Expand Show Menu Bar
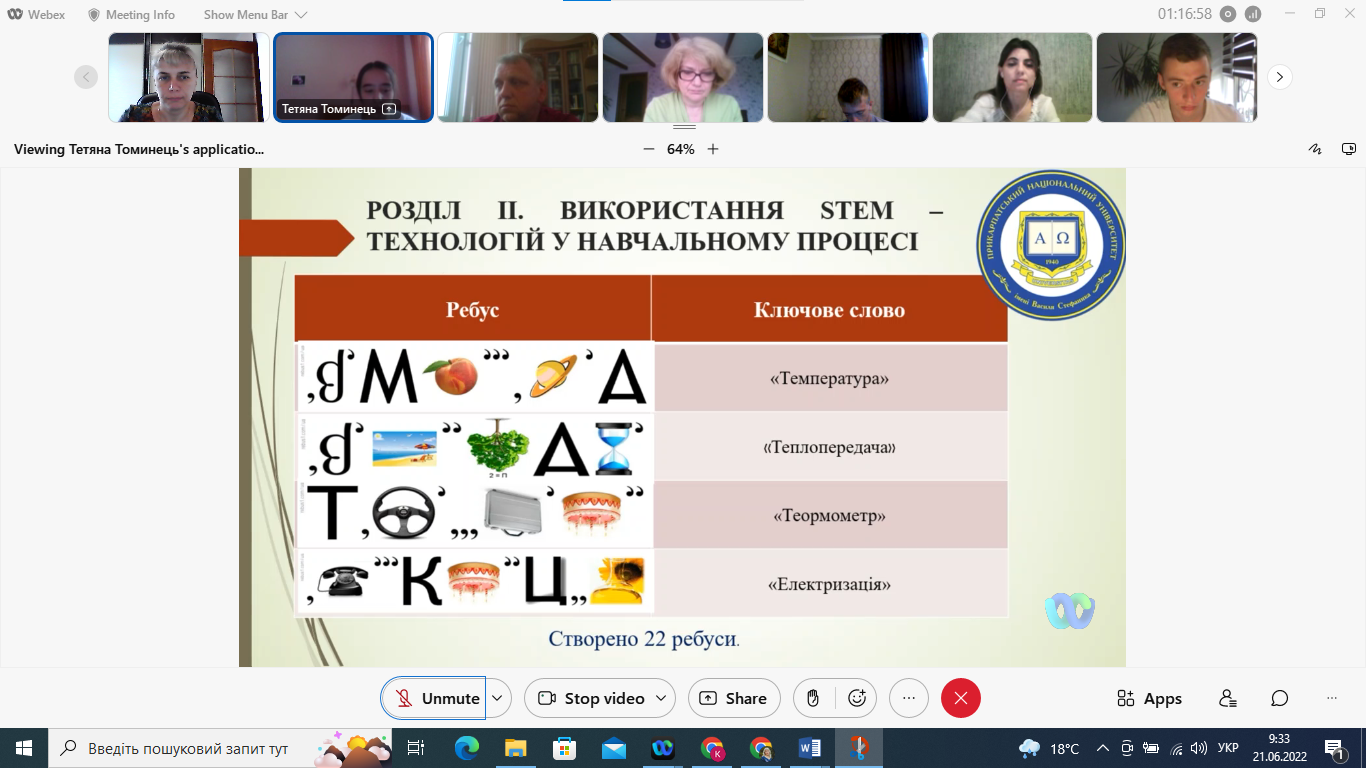Screen dimensions: 1366x768 pos(255,15)
